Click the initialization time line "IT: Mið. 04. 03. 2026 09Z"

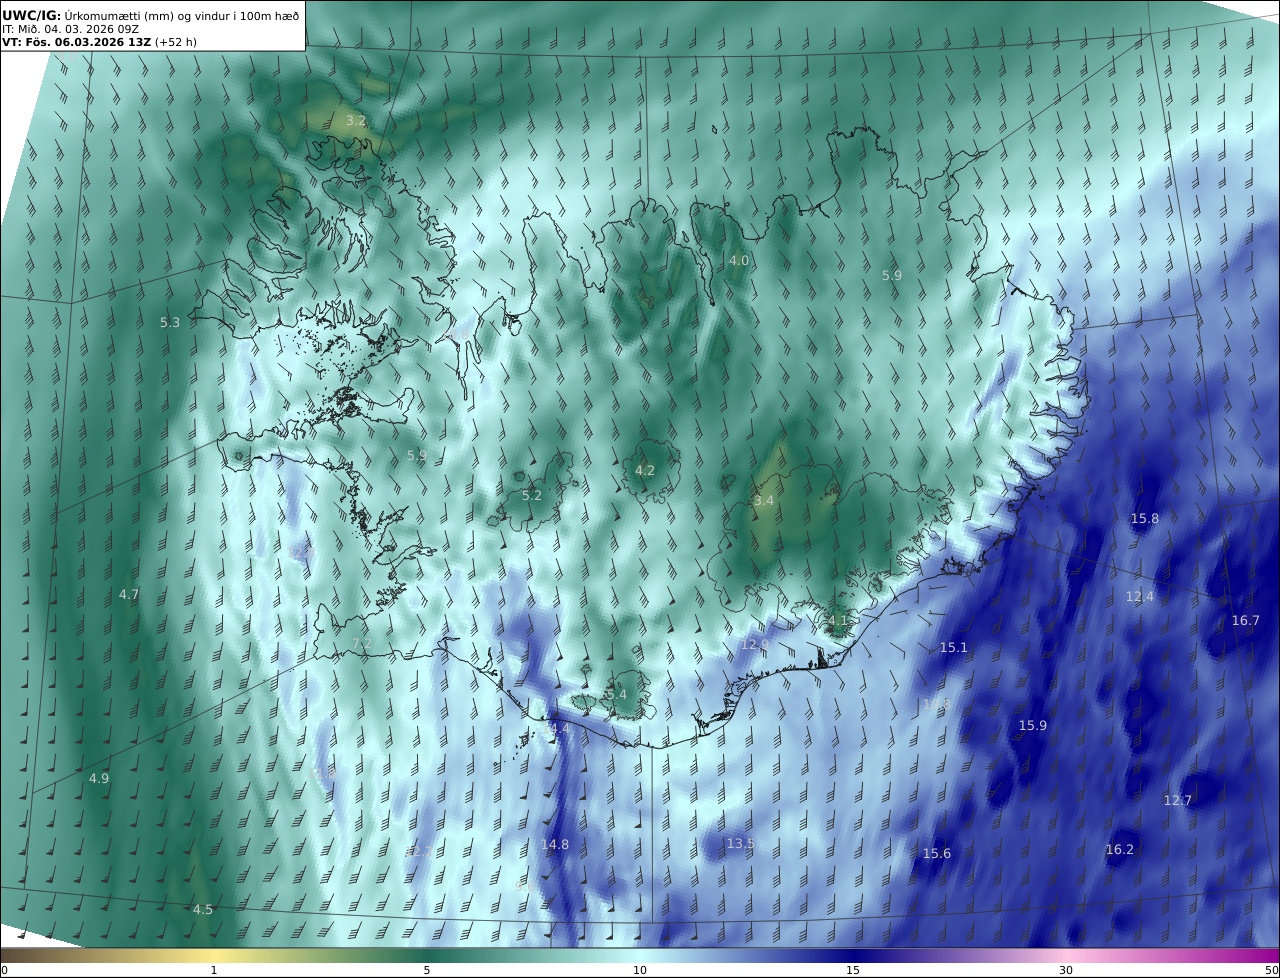pyautogui.click(x=70, y=29)
